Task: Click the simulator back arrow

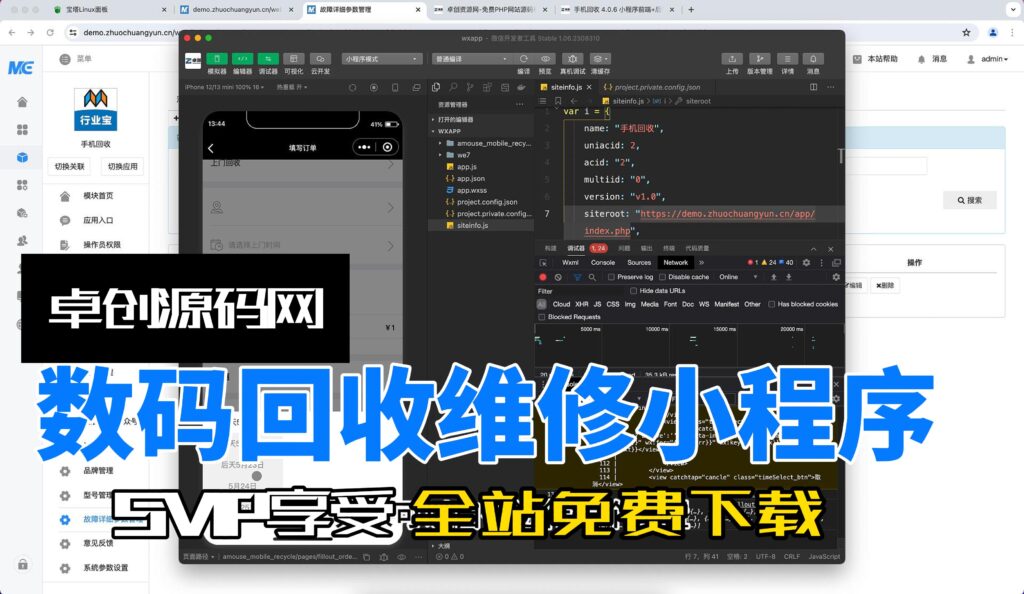Action: pos(211,148)
